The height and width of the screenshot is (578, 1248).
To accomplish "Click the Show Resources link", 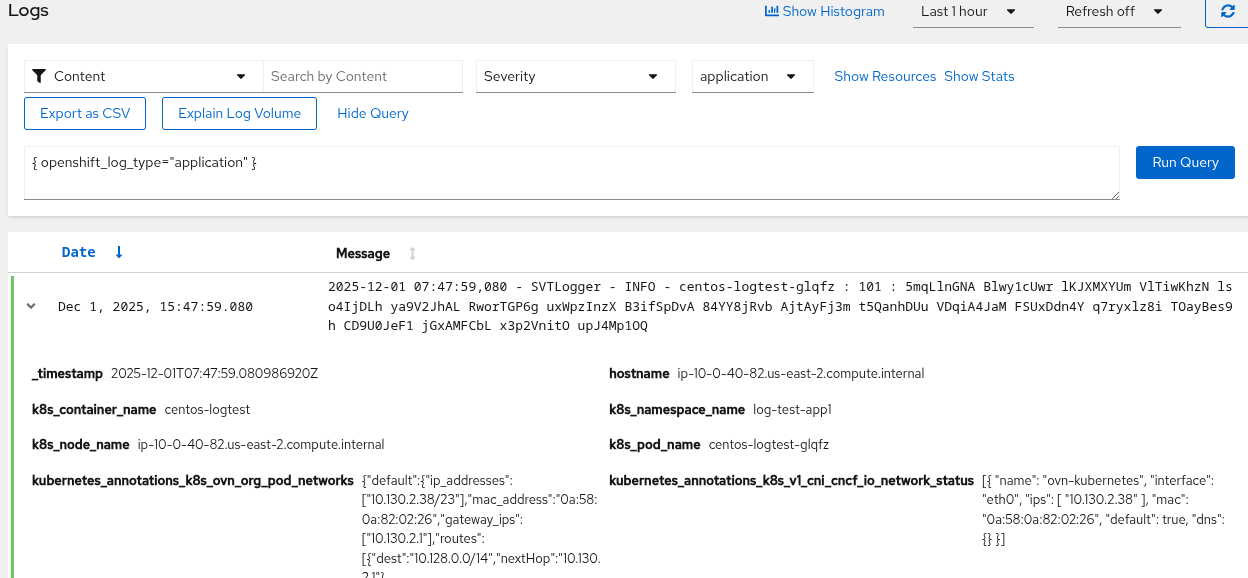I will point(885,76).
